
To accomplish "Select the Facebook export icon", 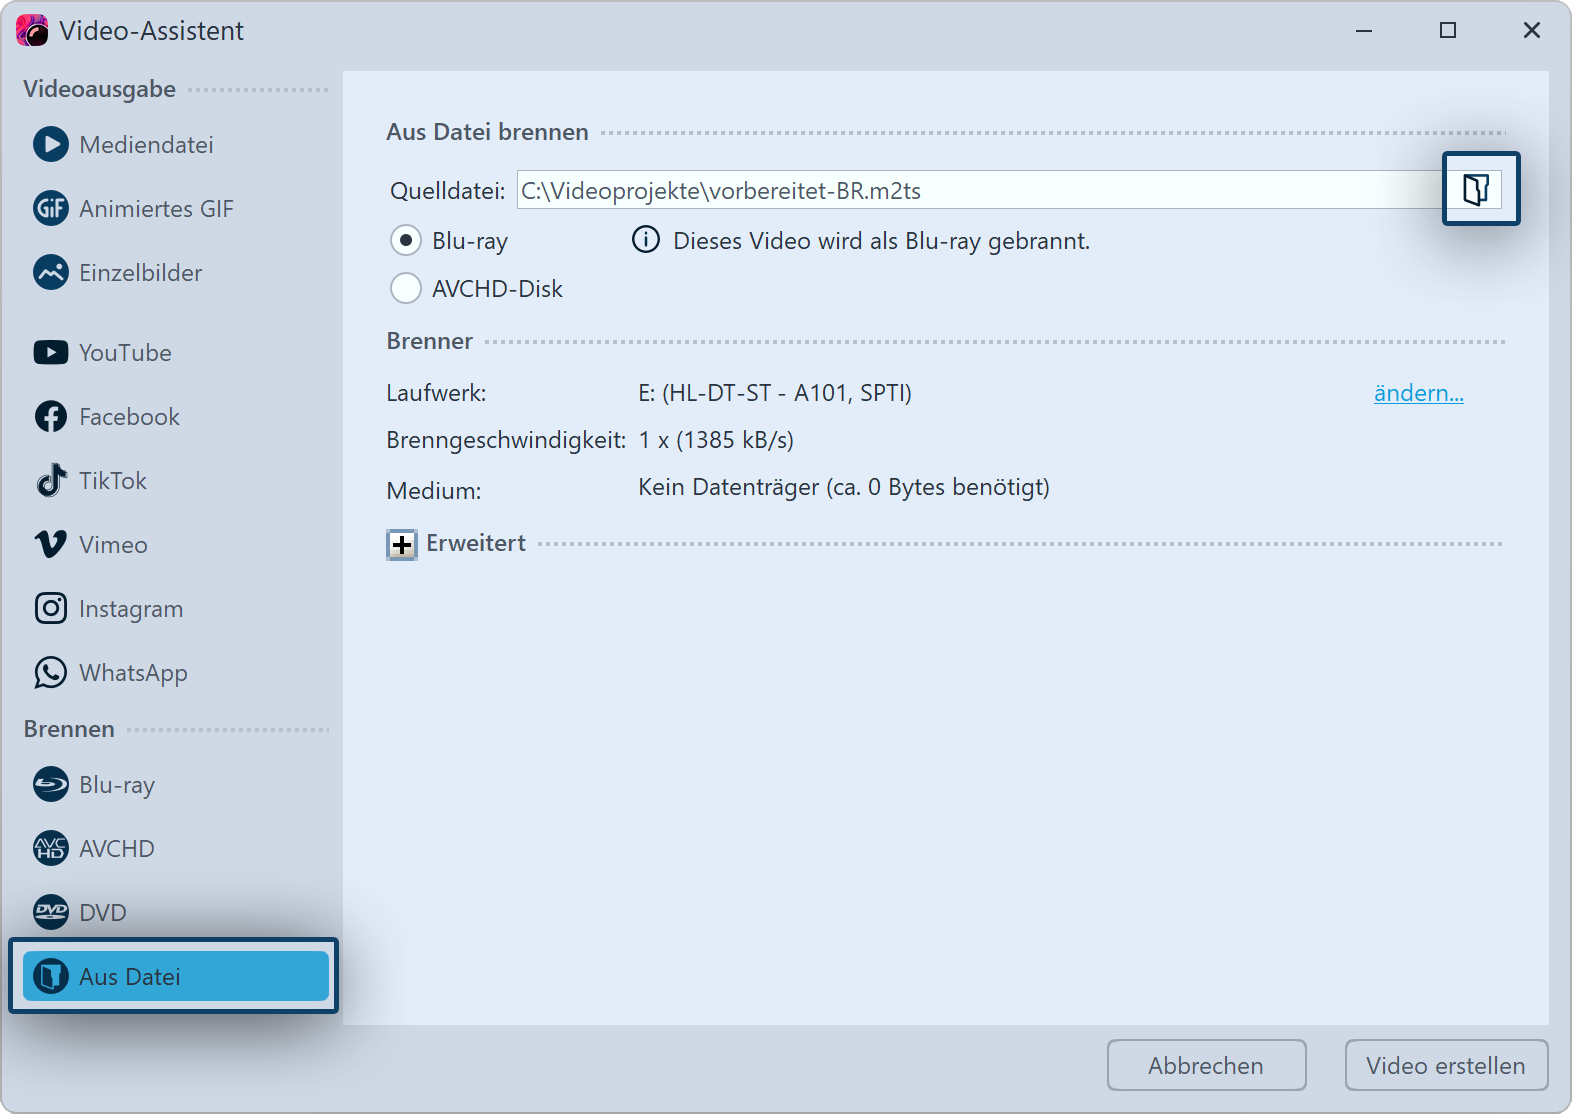I will pyautogui.click(x=51, y=417).
